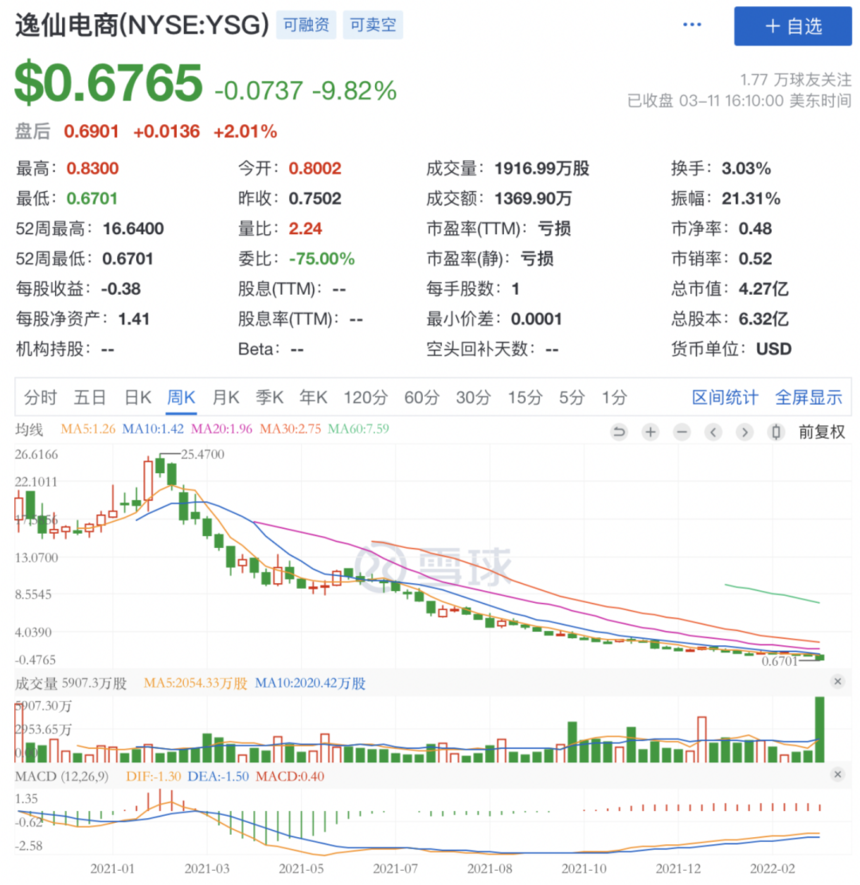Click the 委比 value -75.00%
The width and height of the screenshot is (860, 885).
(322, 259)
